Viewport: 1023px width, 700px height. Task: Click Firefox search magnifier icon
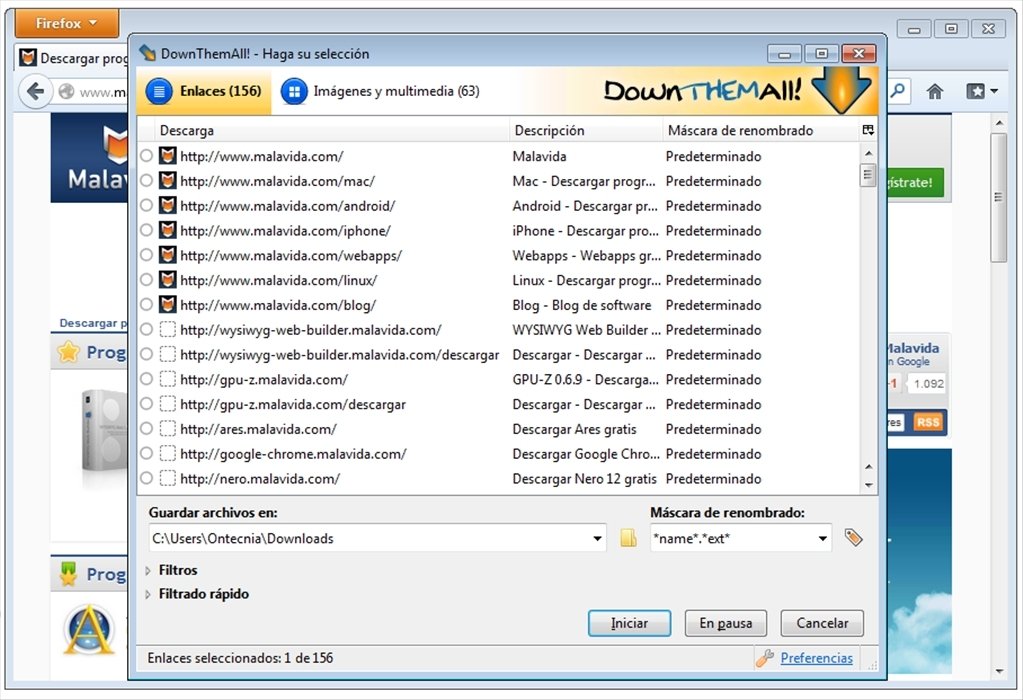[898, 91]
